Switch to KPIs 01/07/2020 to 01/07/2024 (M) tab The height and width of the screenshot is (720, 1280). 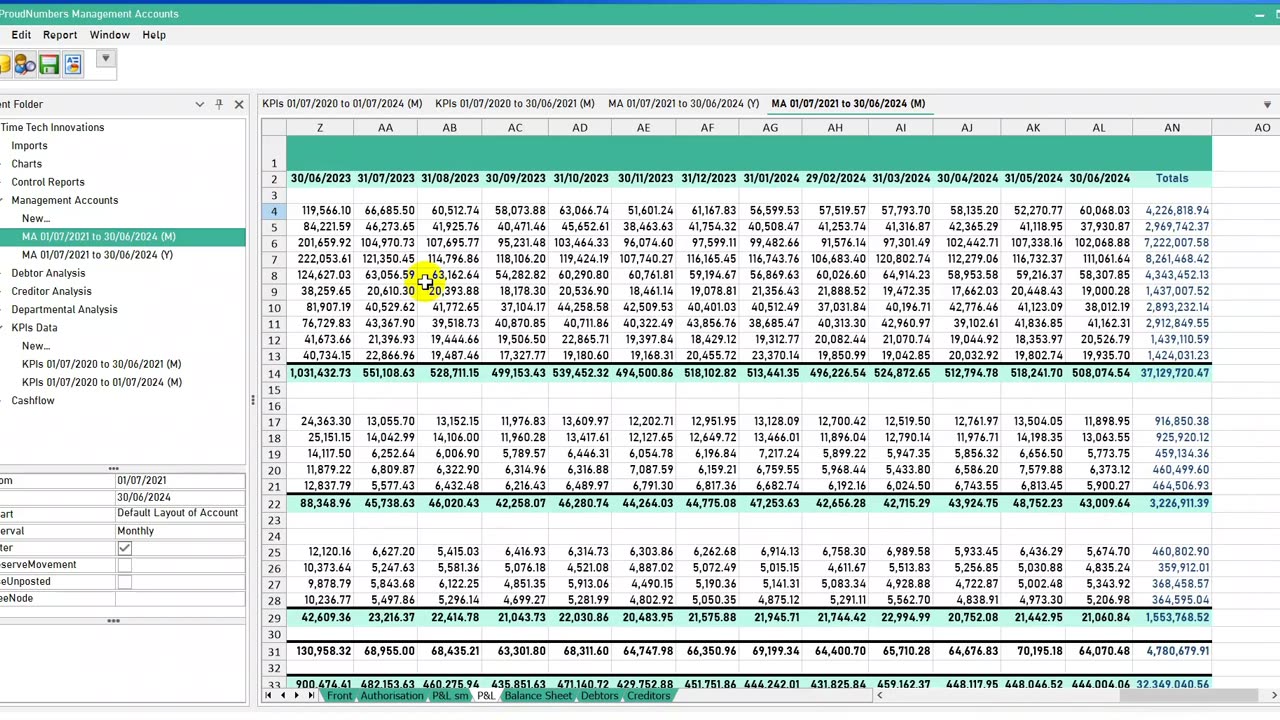click(x=342, y=103)
